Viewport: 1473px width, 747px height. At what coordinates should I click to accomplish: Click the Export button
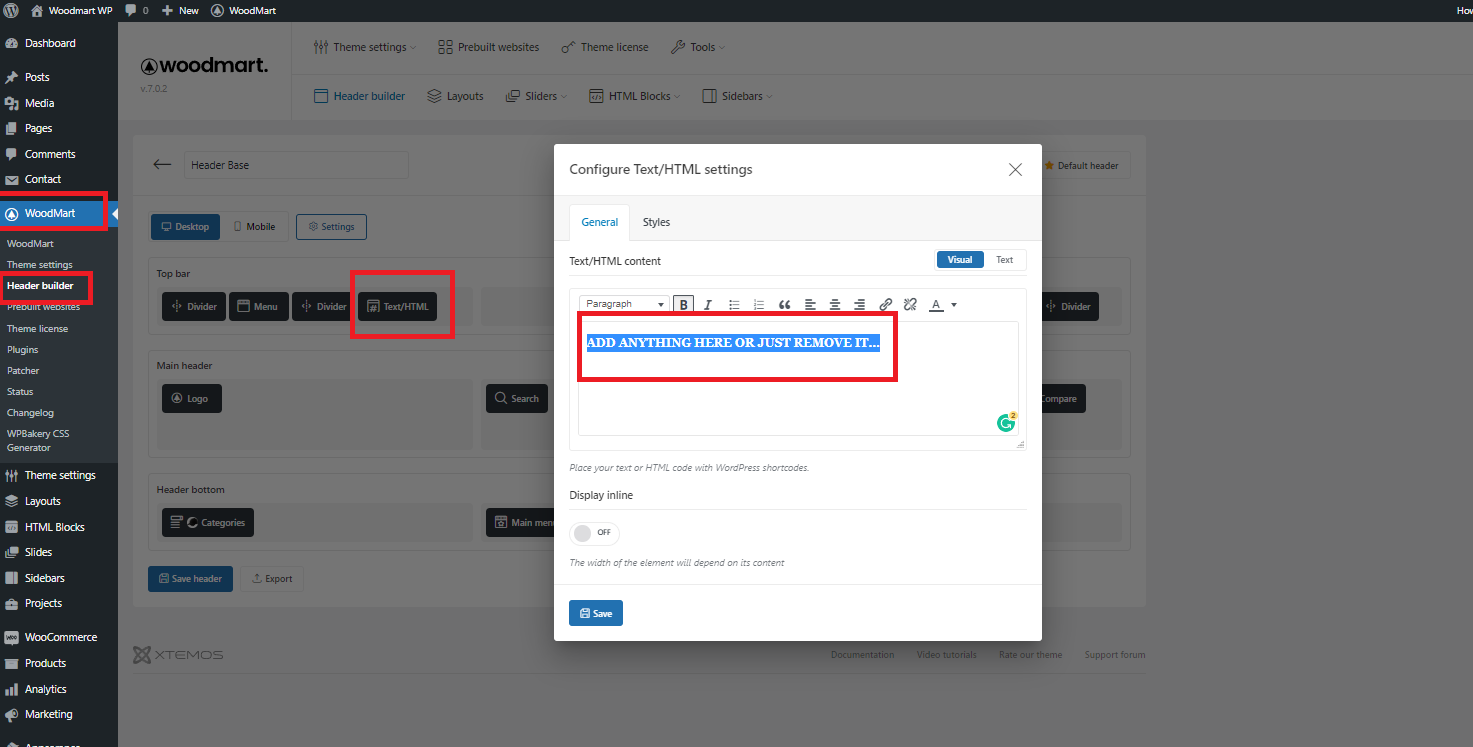tap(272, 578)
